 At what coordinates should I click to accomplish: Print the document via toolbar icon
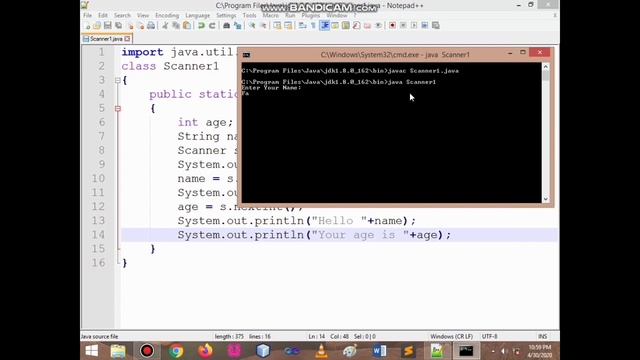pos(151,26)
